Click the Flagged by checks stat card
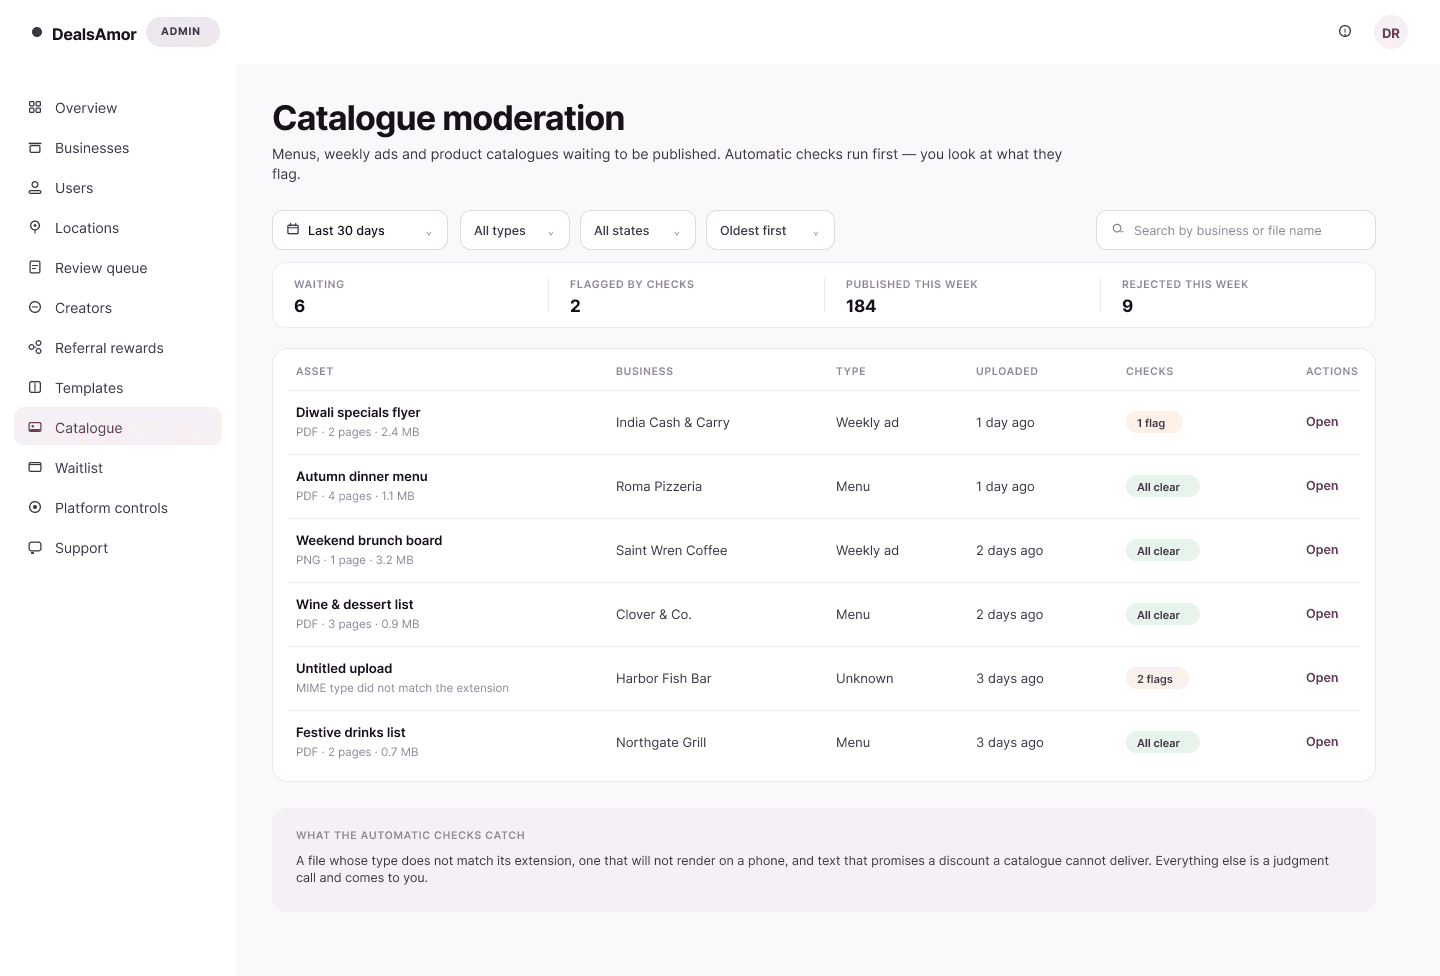Image resolution: width=1440 pixels, height=976 pixels. (686, 295)
